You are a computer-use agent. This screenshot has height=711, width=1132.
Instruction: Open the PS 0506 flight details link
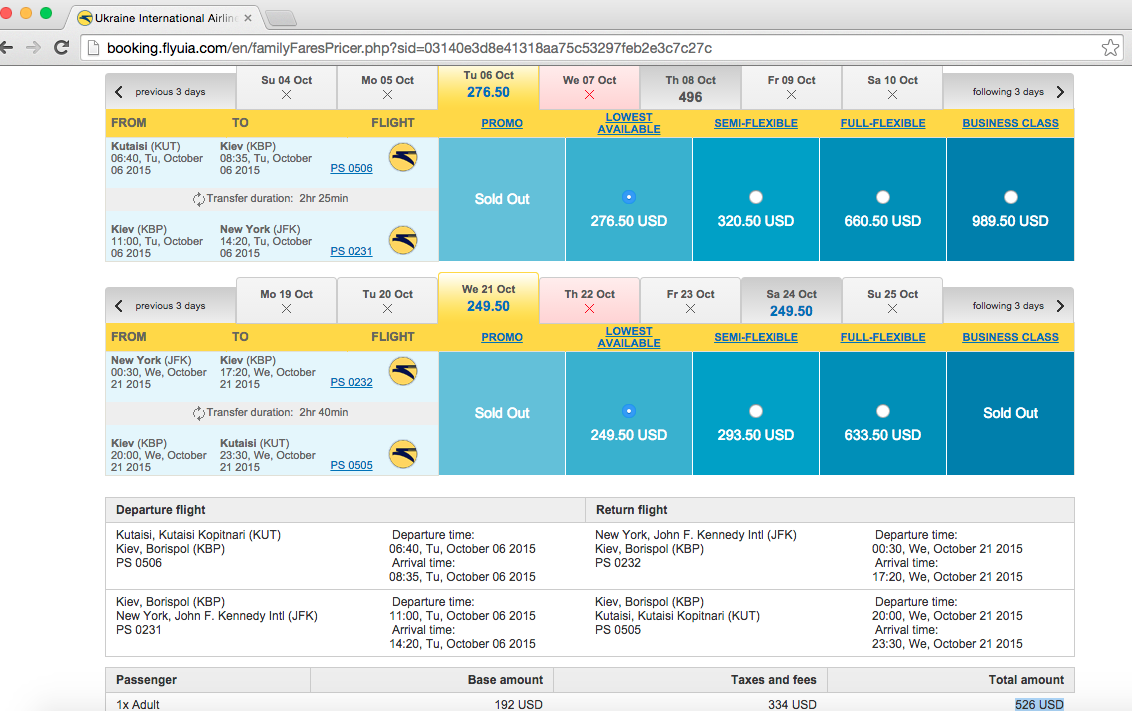pyautogui.click(x=351, y=169)
